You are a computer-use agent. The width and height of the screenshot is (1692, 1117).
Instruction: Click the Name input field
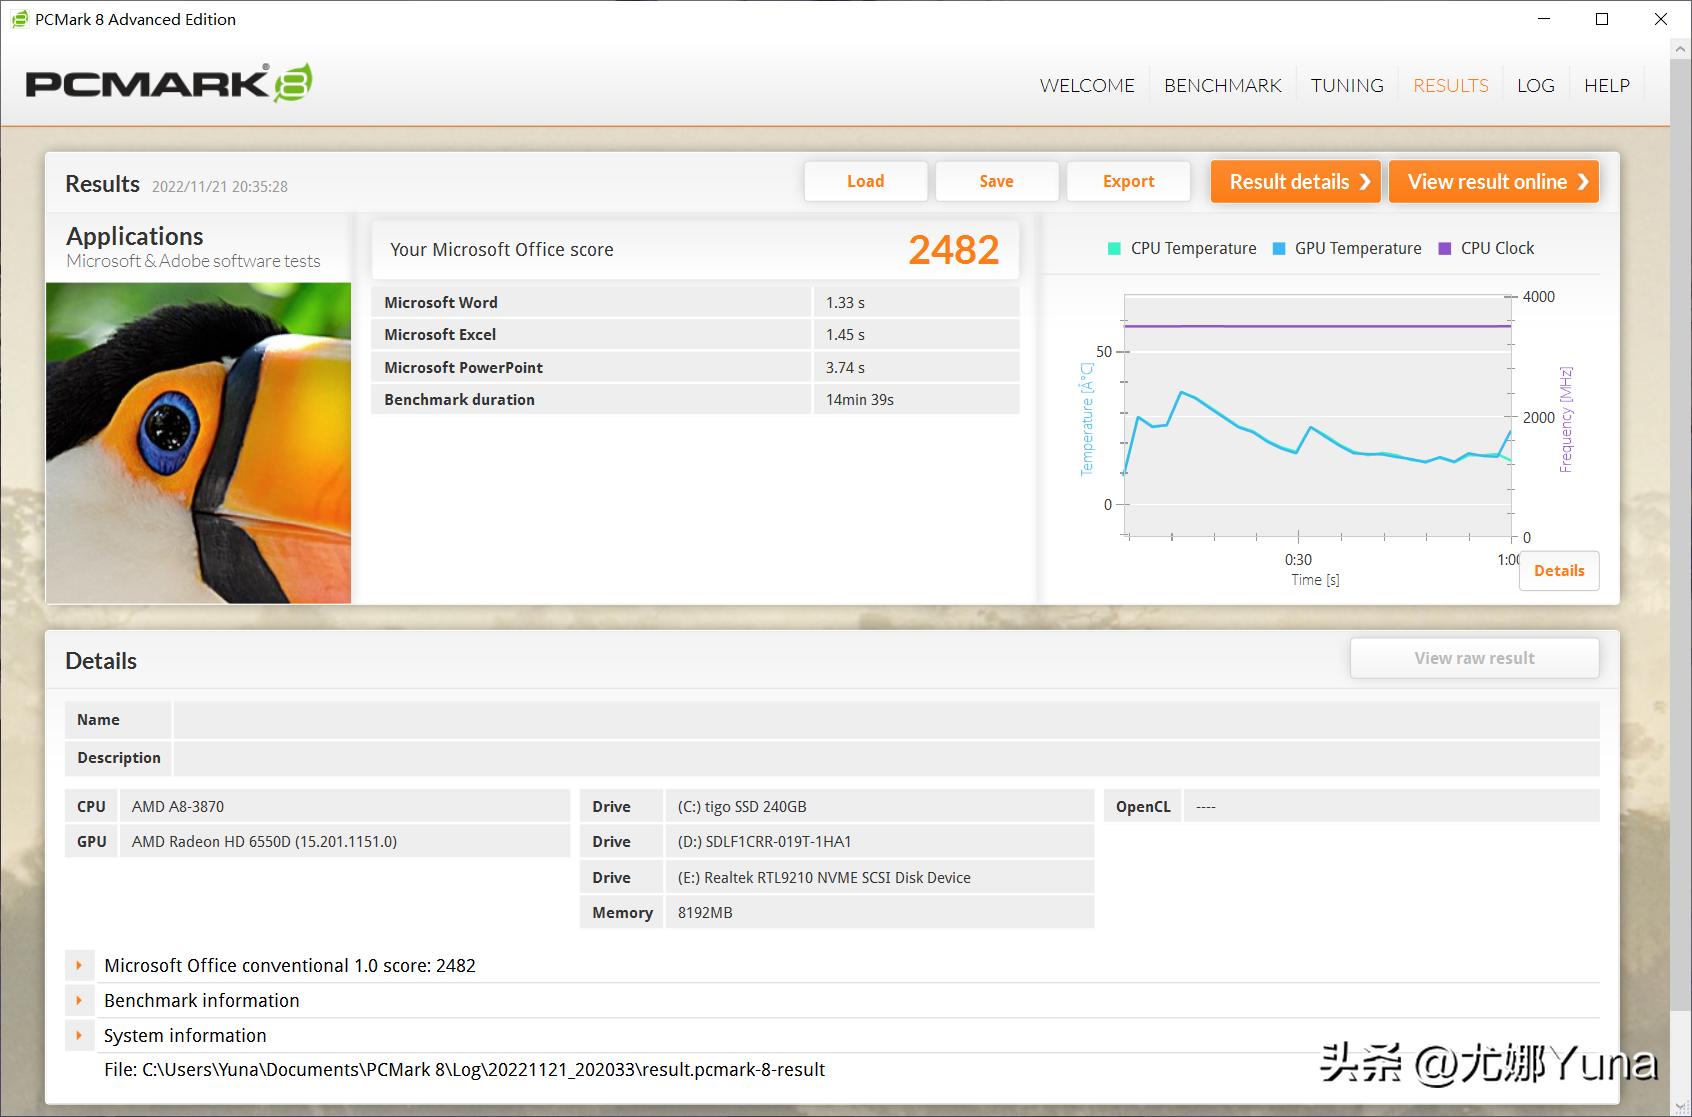point(885,720)
